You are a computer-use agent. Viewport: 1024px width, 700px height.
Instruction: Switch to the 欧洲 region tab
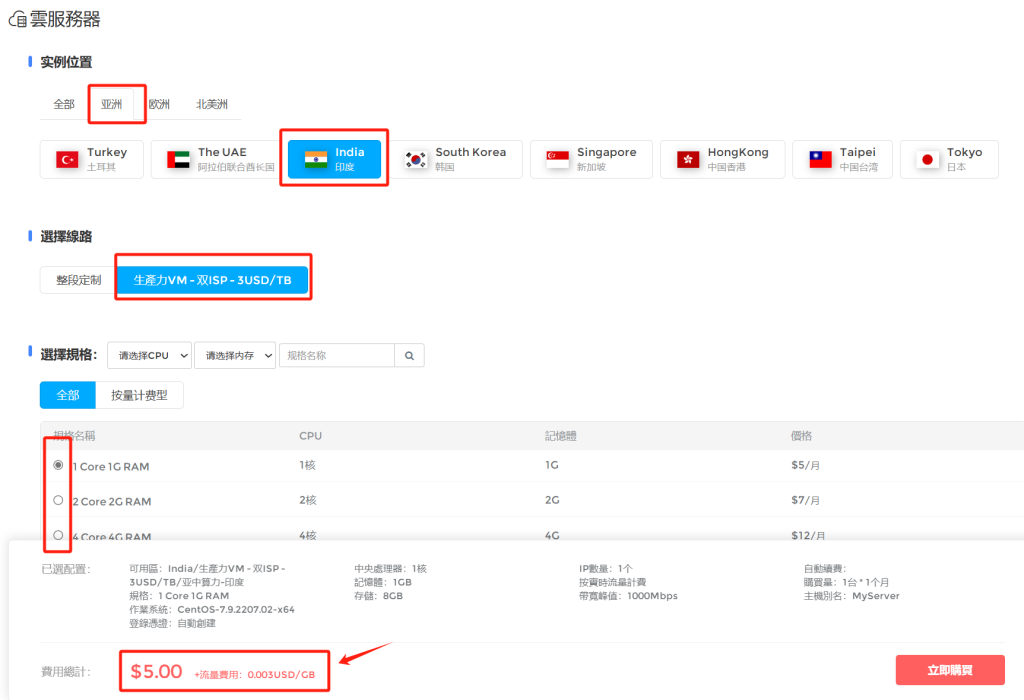[x=159, y=104]
